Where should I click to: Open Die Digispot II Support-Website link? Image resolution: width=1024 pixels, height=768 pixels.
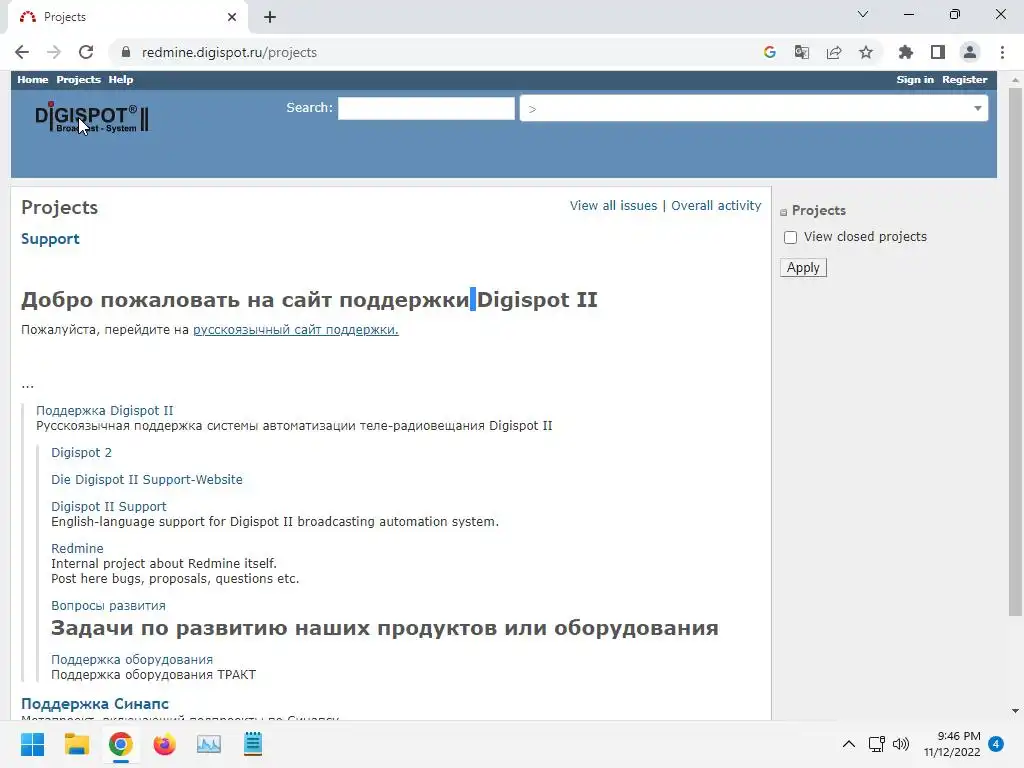(147, 479)
